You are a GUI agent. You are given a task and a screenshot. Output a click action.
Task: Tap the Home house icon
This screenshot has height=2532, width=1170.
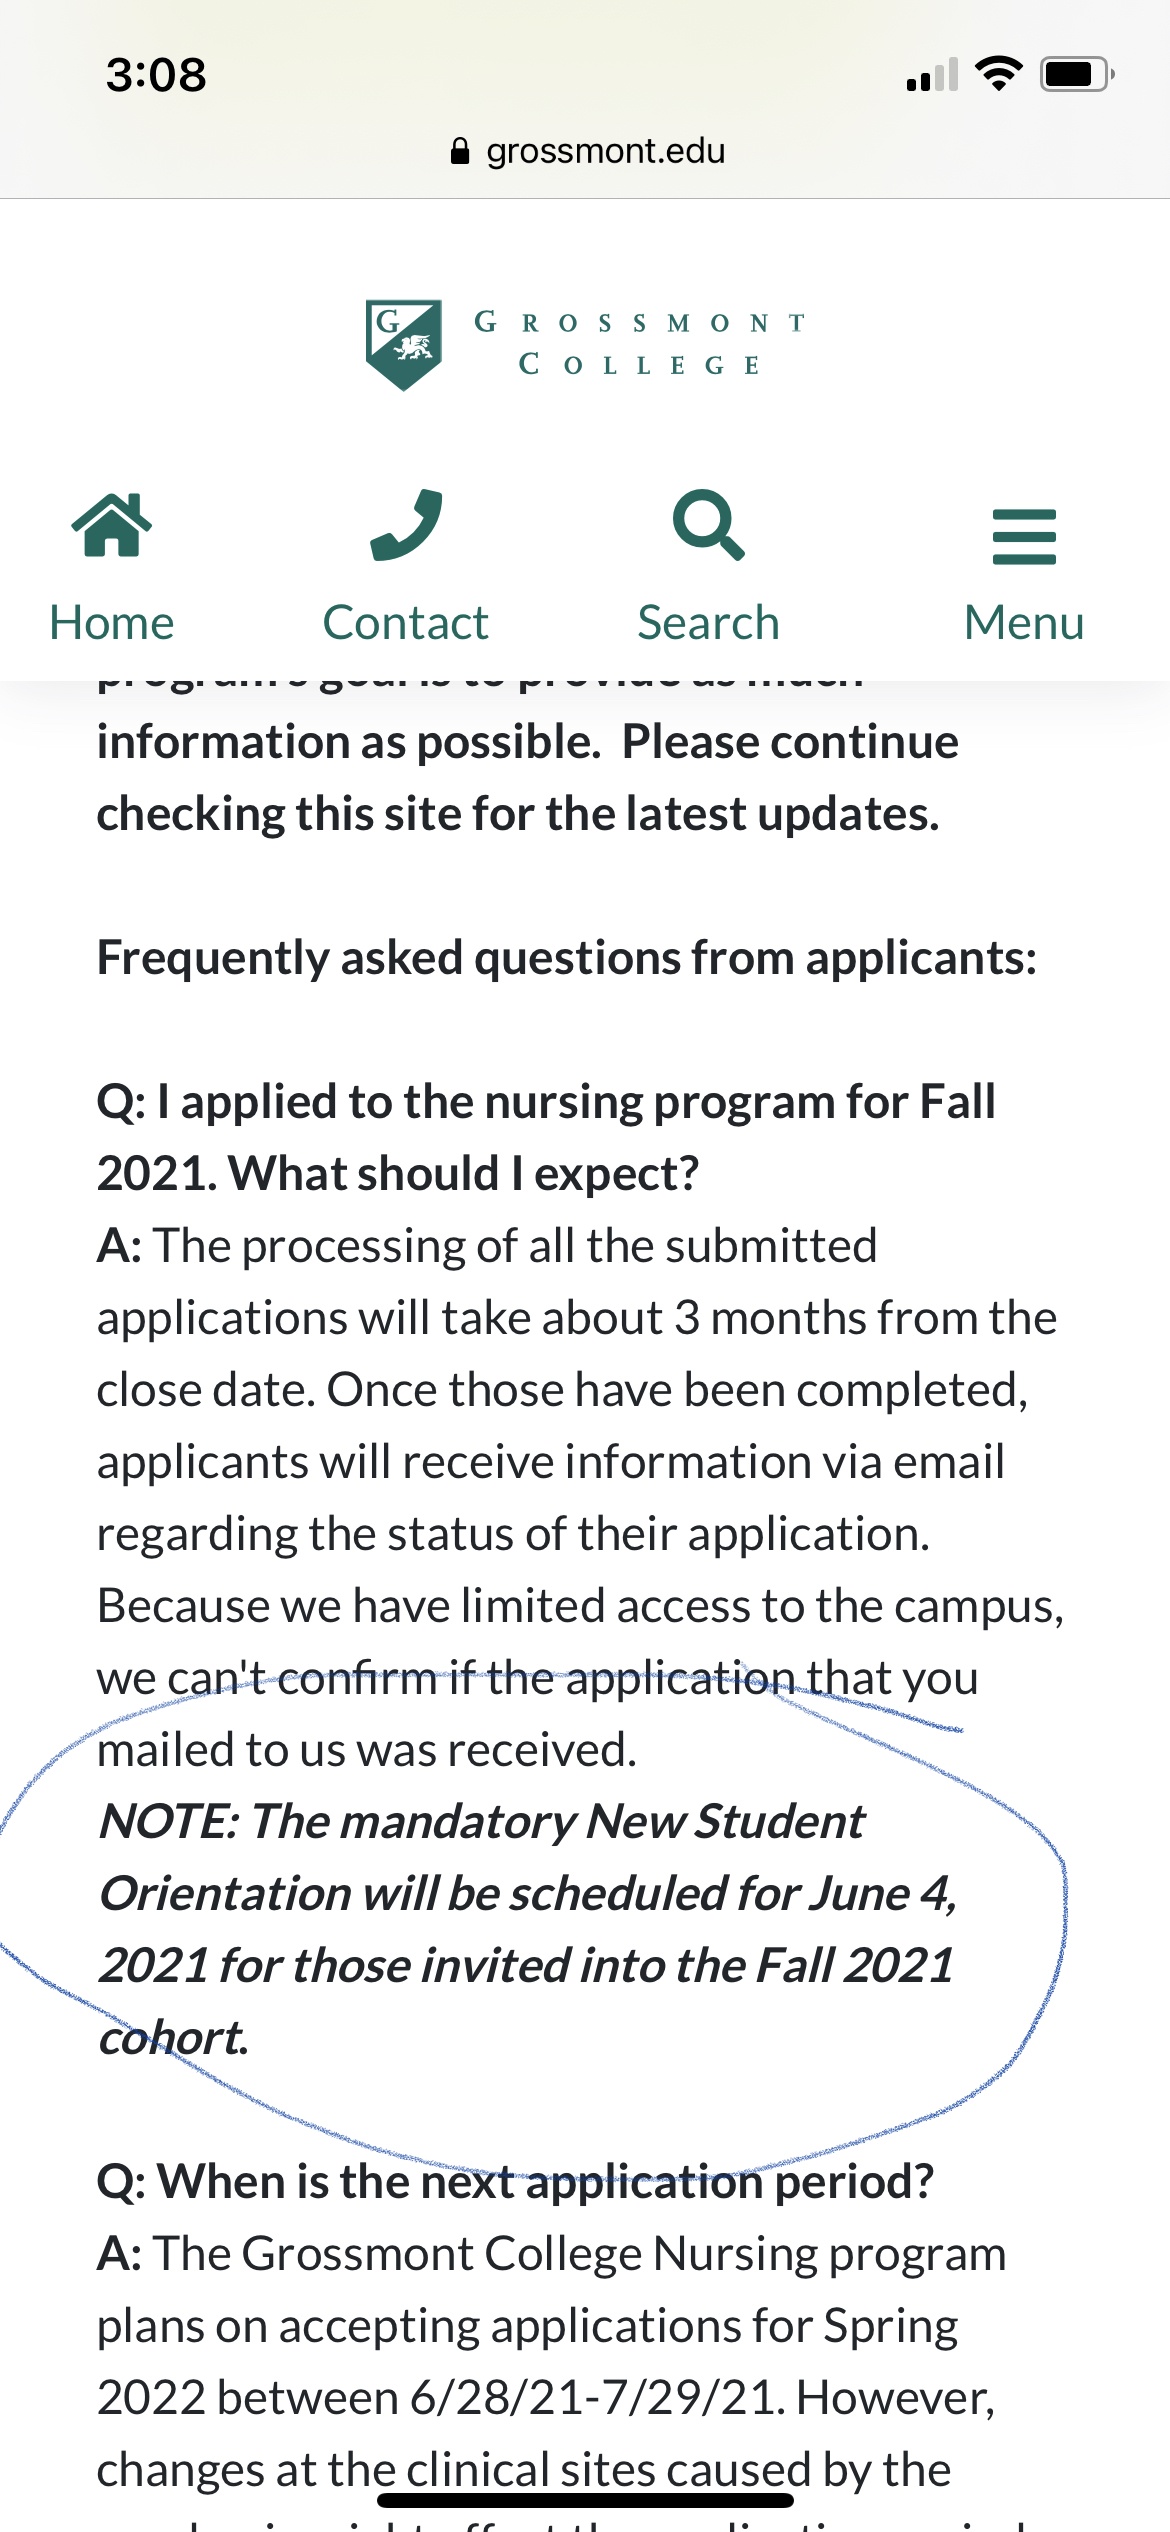tap(112, 525)
